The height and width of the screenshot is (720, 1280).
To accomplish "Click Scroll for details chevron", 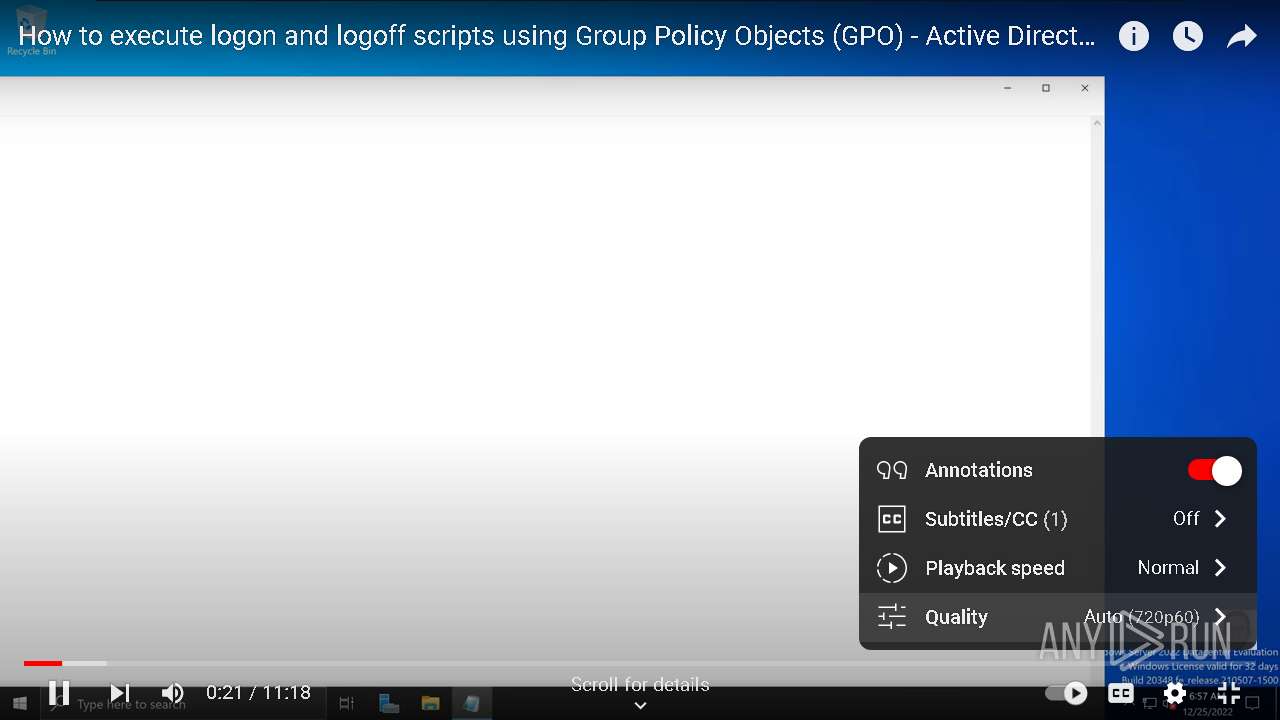I will pos(640,705).
